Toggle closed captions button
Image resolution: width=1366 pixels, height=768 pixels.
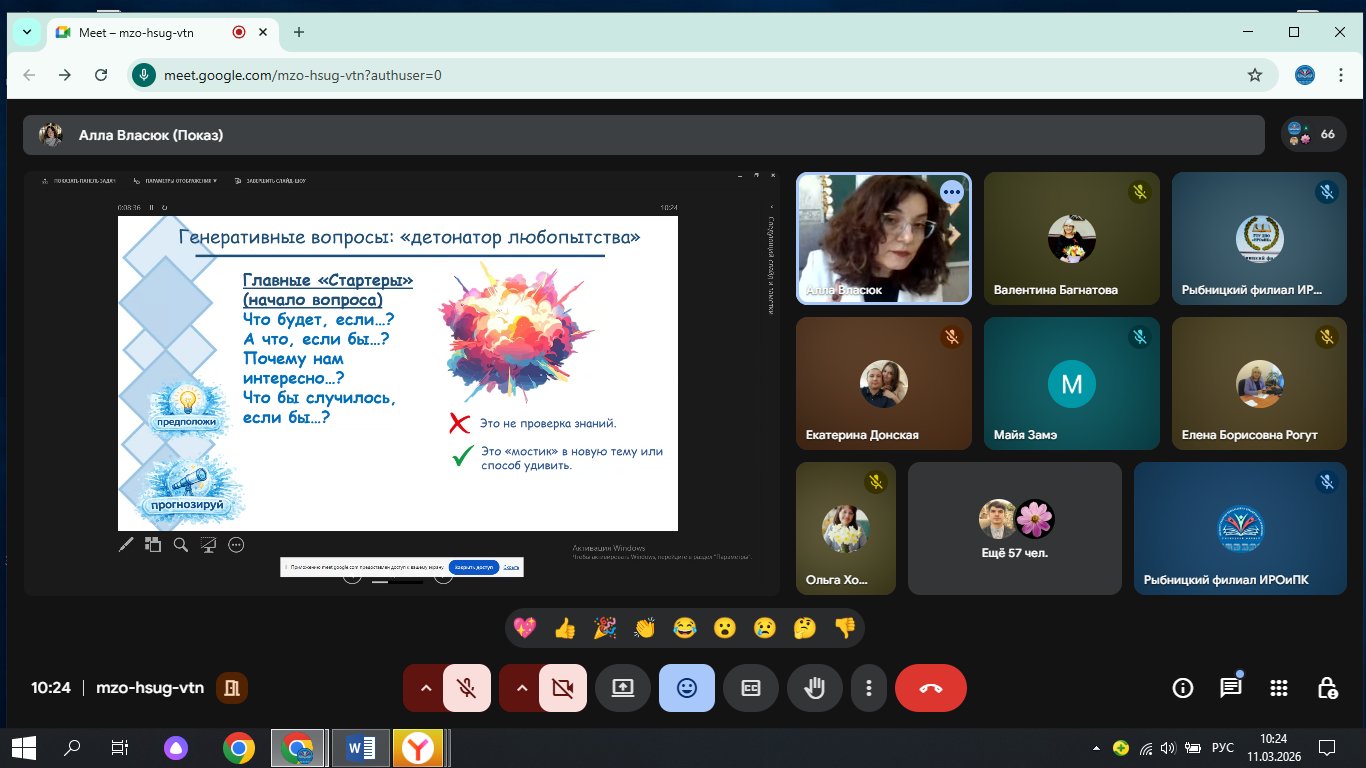[751, 688]
